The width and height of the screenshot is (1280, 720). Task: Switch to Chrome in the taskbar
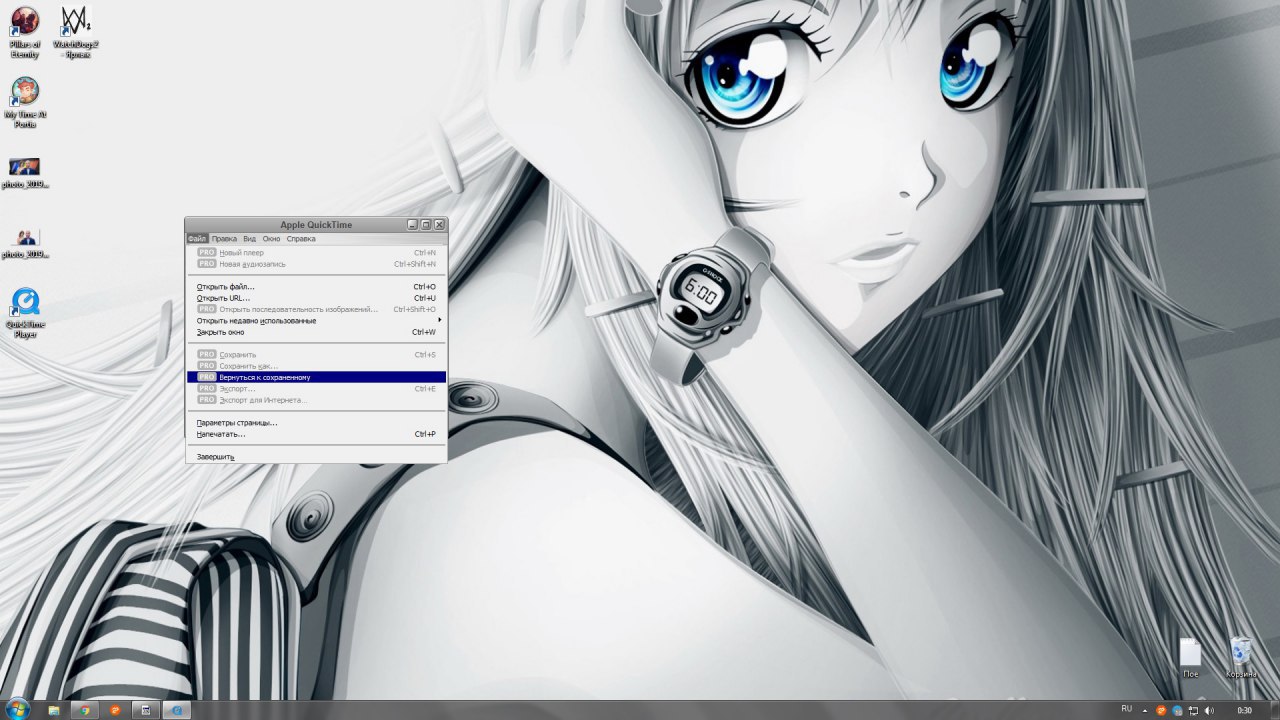pos(85,710)
